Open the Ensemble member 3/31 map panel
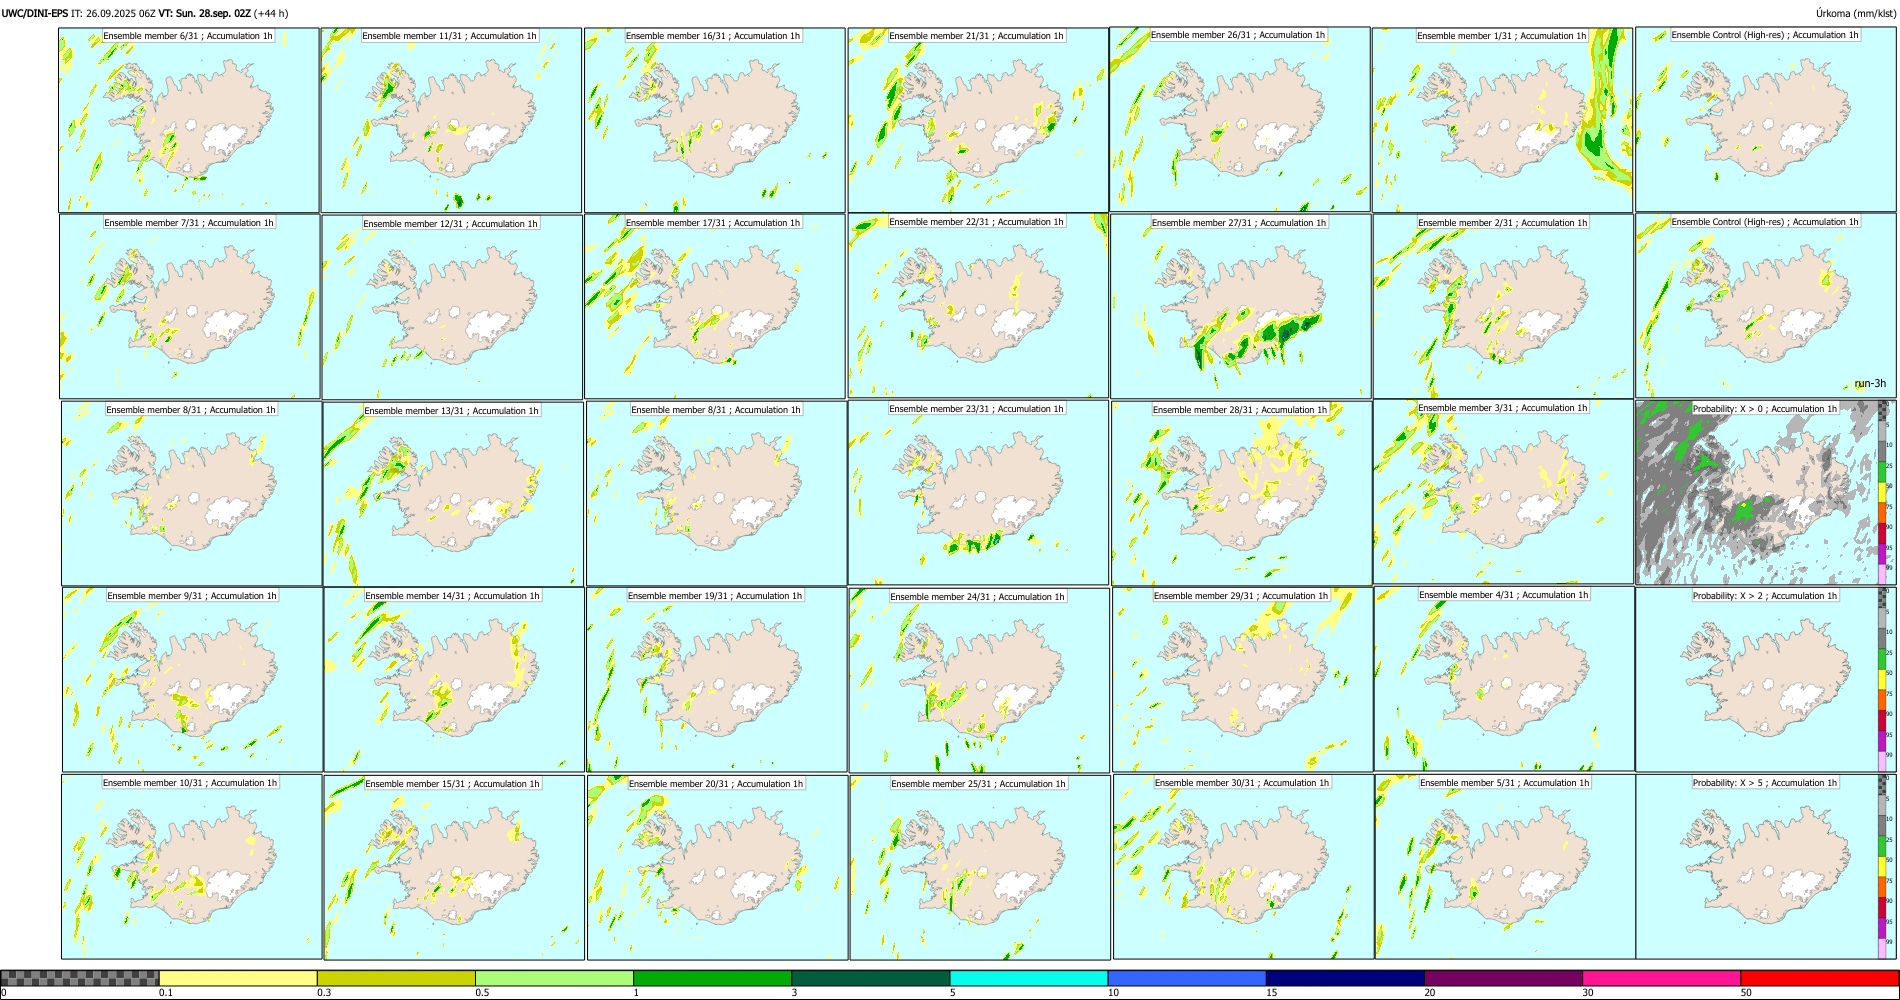 1503,492
